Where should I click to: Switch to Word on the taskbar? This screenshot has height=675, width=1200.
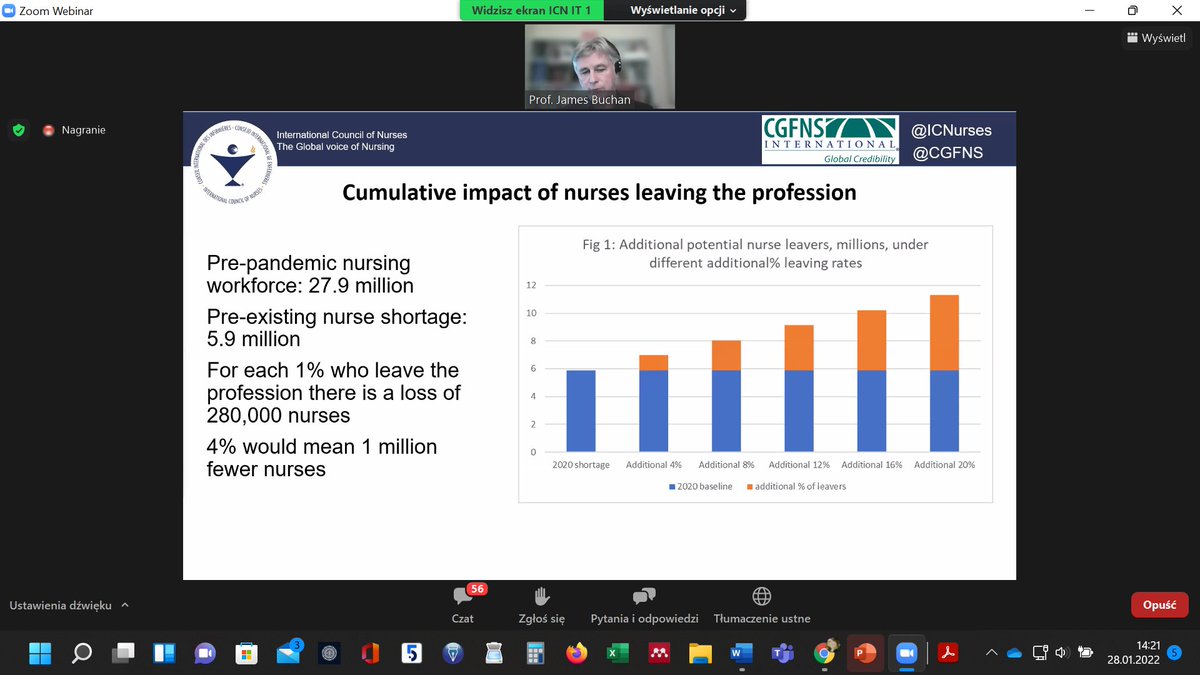tap(741, 653)
